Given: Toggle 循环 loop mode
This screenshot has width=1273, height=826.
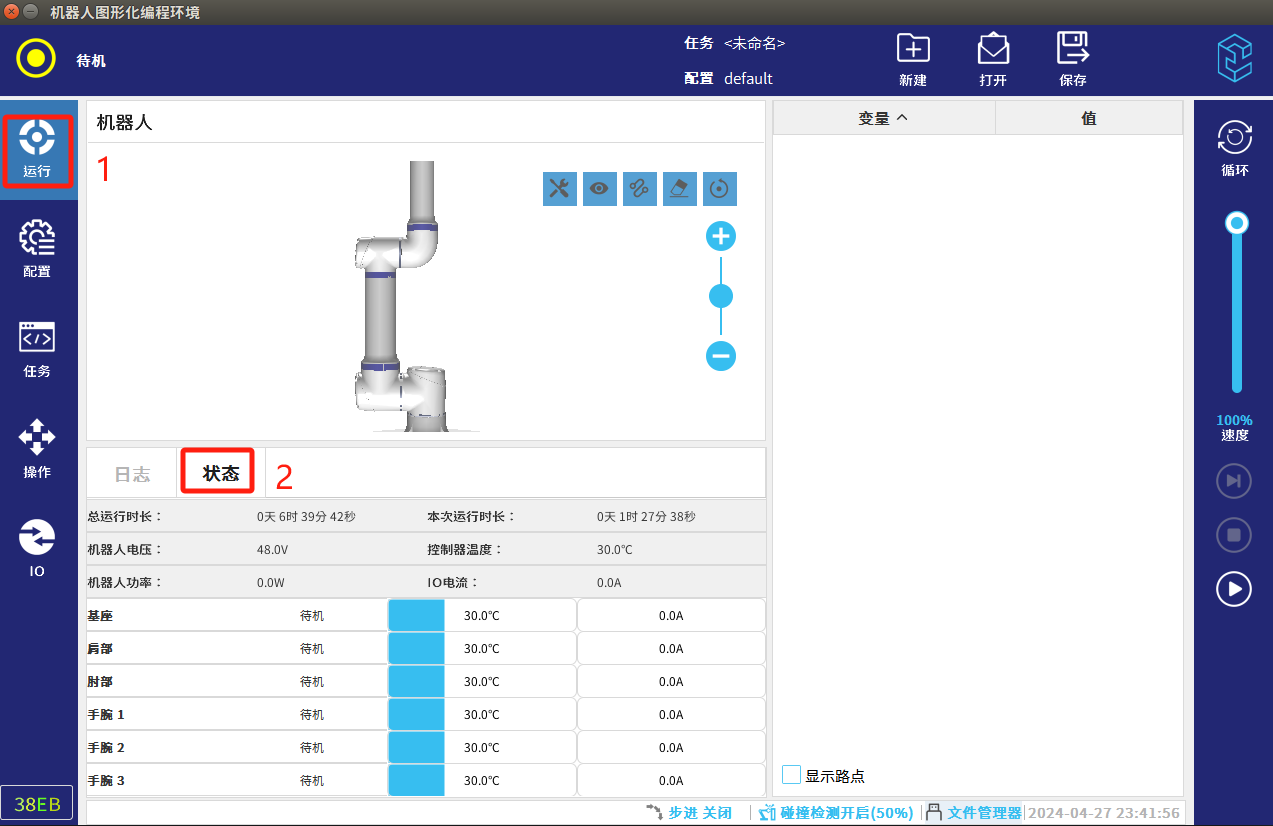Looking at the screenshot, I should pyautogui.click(x=1234, y=147).
